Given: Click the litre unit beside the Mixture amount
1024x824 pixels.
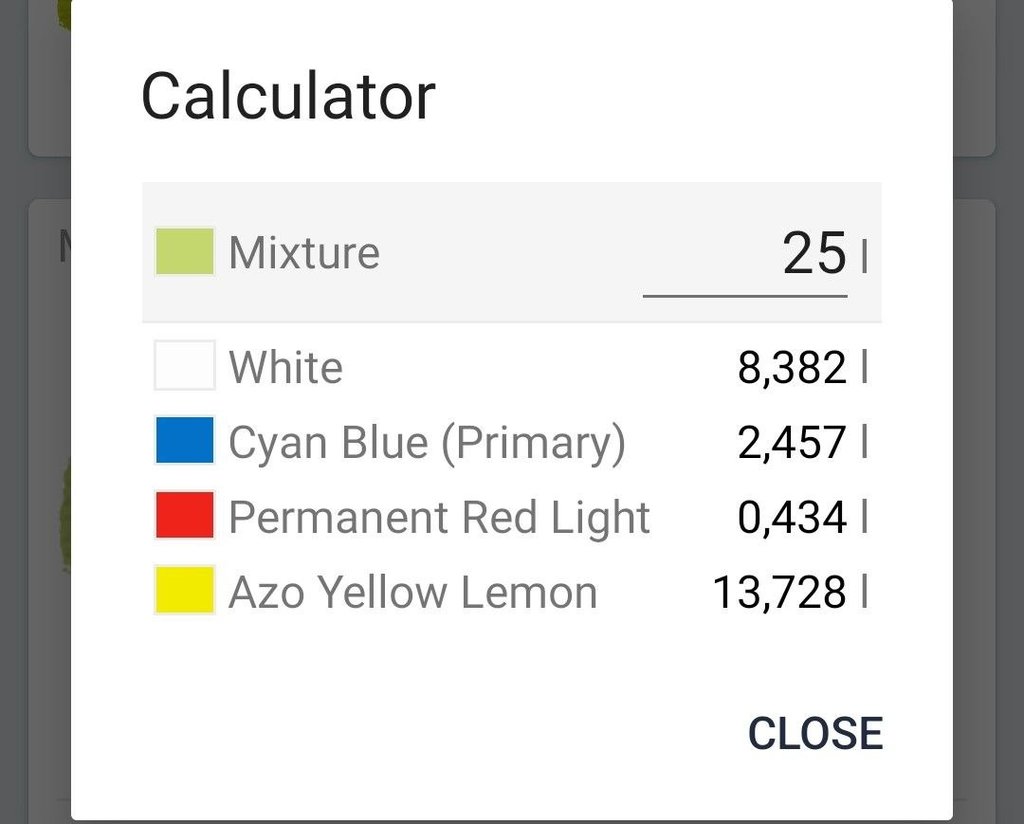Looking at the screenshot, I should pos(864,258).
